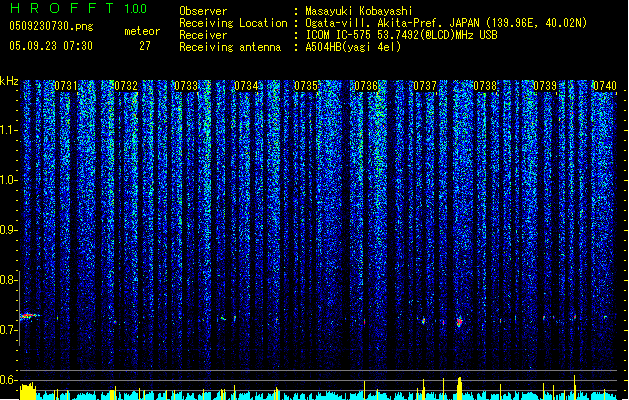The image size is (629, 400).
Task: Click the 0734 time marker
Action: click(x=246, y=86)
